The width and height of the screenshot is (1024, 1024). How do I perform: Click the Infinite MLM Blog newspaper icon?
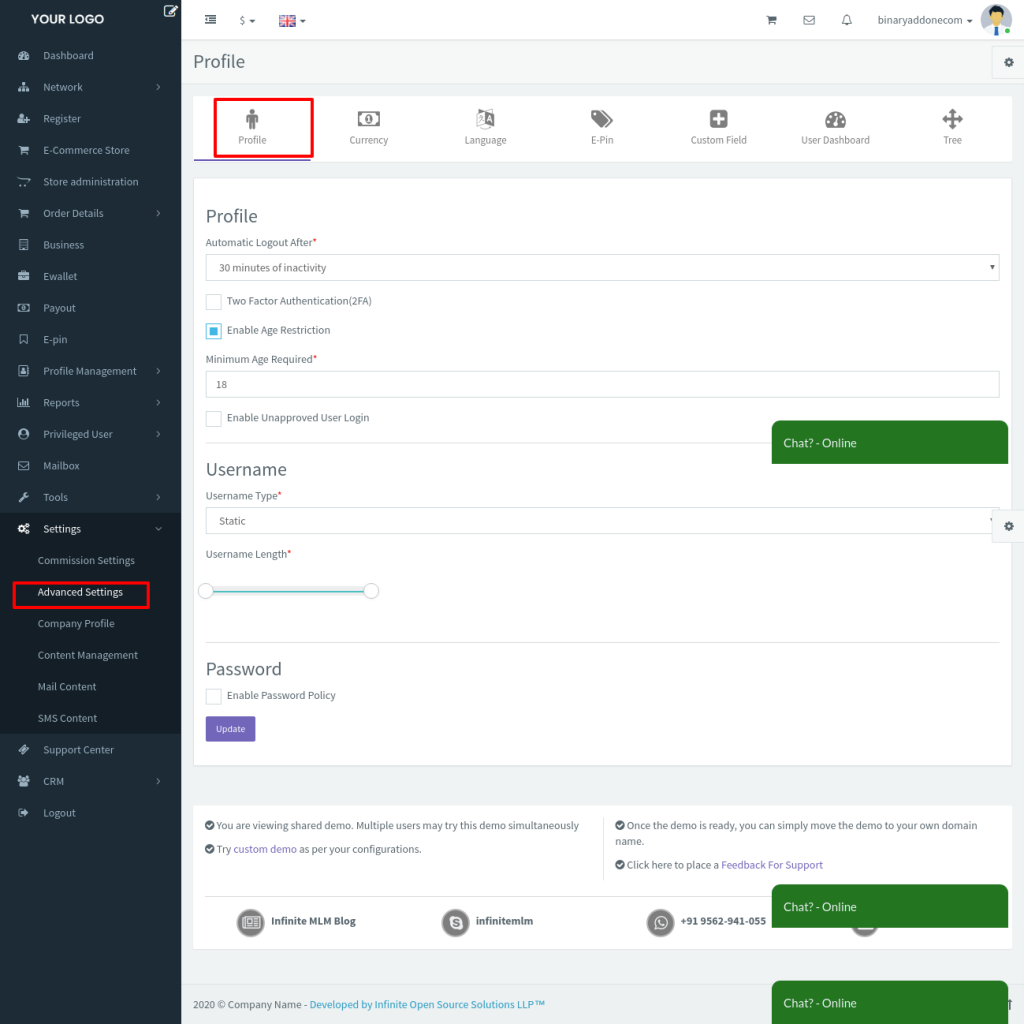251,923
